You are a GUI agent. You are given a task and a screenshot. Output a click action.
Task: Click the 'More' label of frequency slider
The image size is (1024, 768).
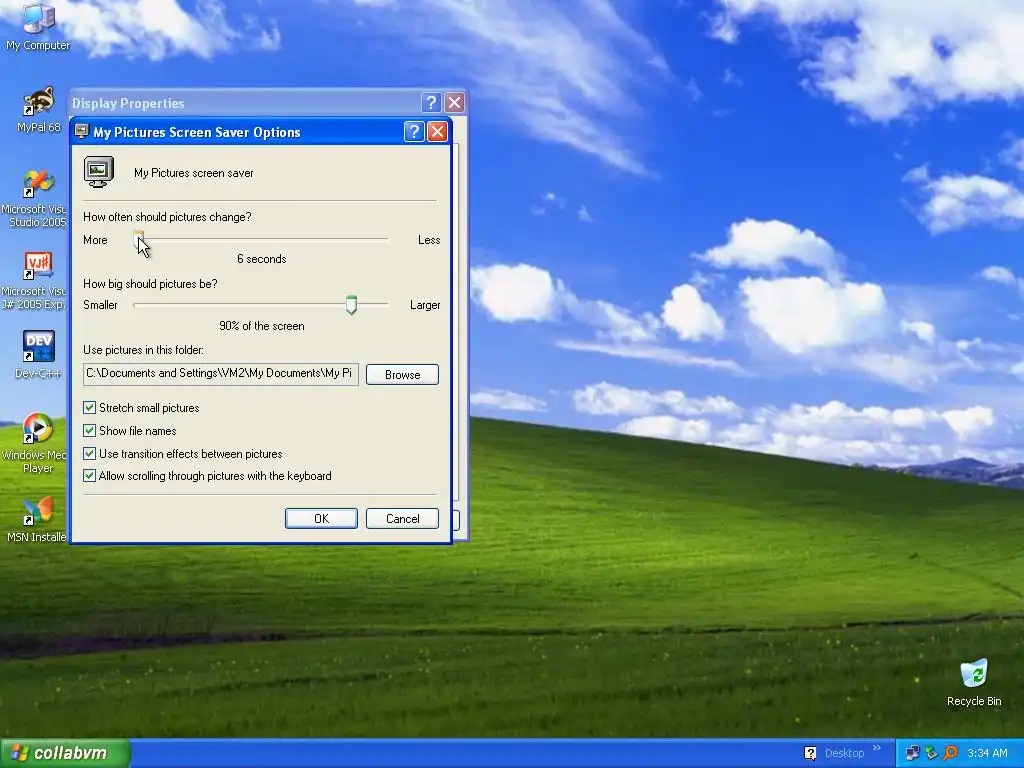[95, 240]
